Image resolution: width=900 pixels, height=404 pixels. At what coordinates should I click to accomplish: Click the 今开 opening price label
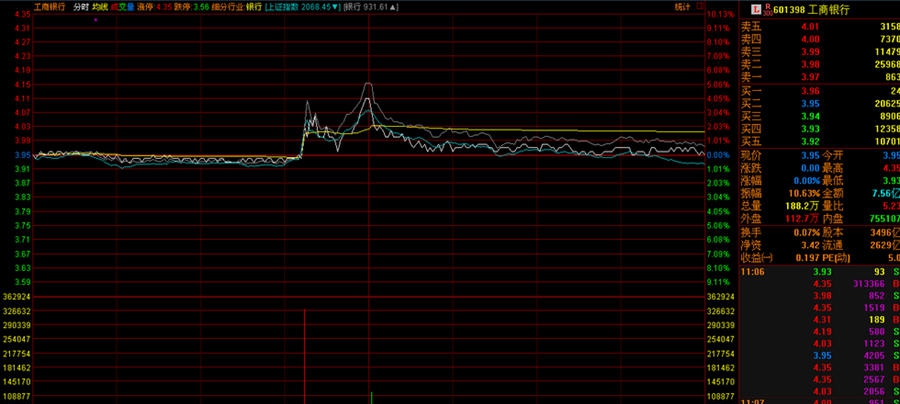[x=833, y=156]
